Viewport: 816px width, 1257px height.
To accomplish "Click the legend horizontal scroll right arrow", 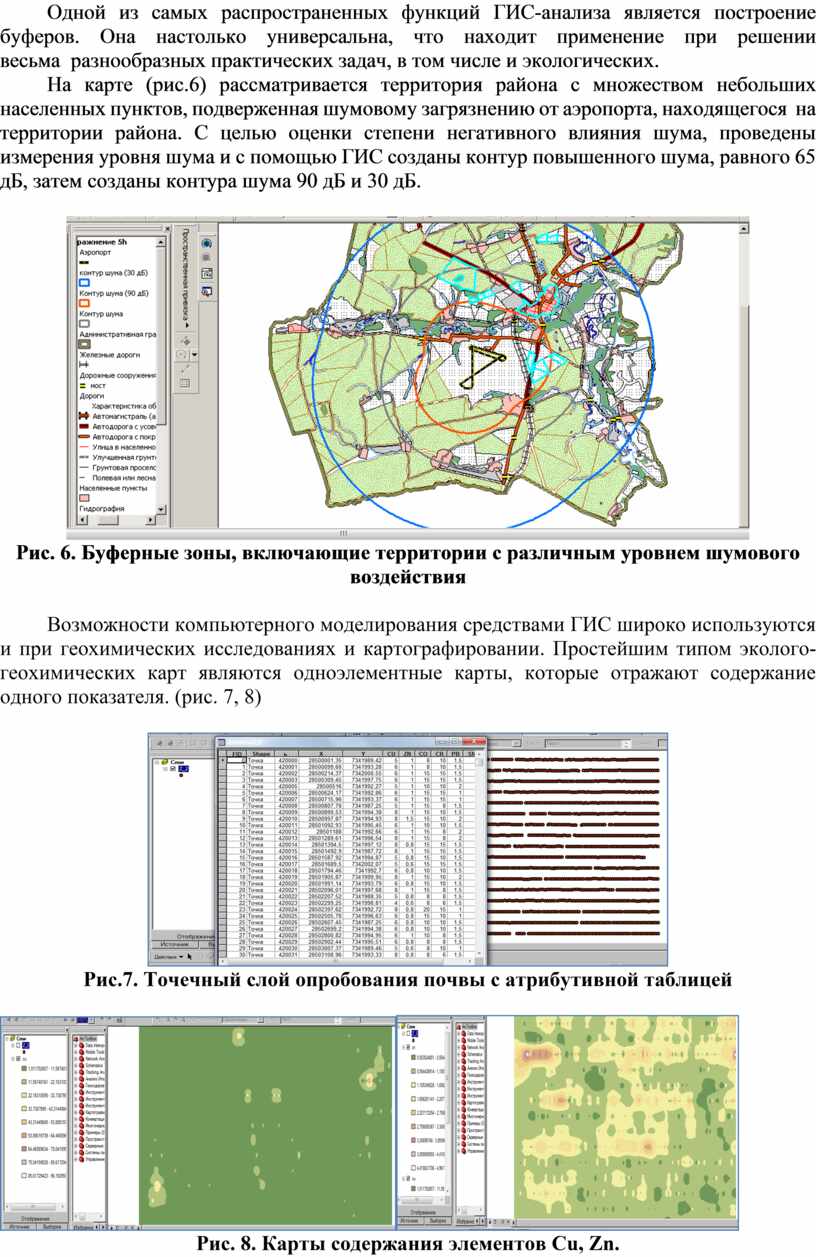I will pos(150,520).
